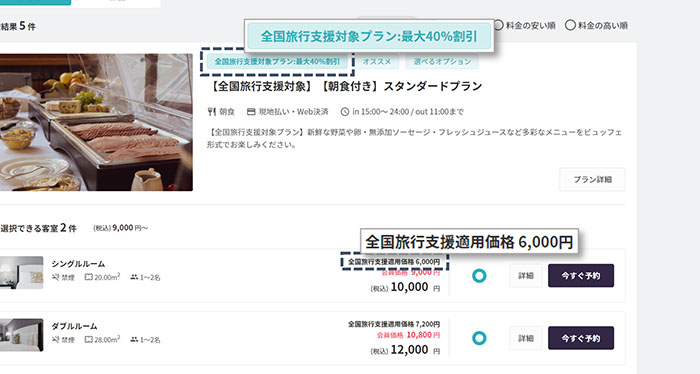Open 詳細 for the ダブルルーム

(x=526, y=338)
